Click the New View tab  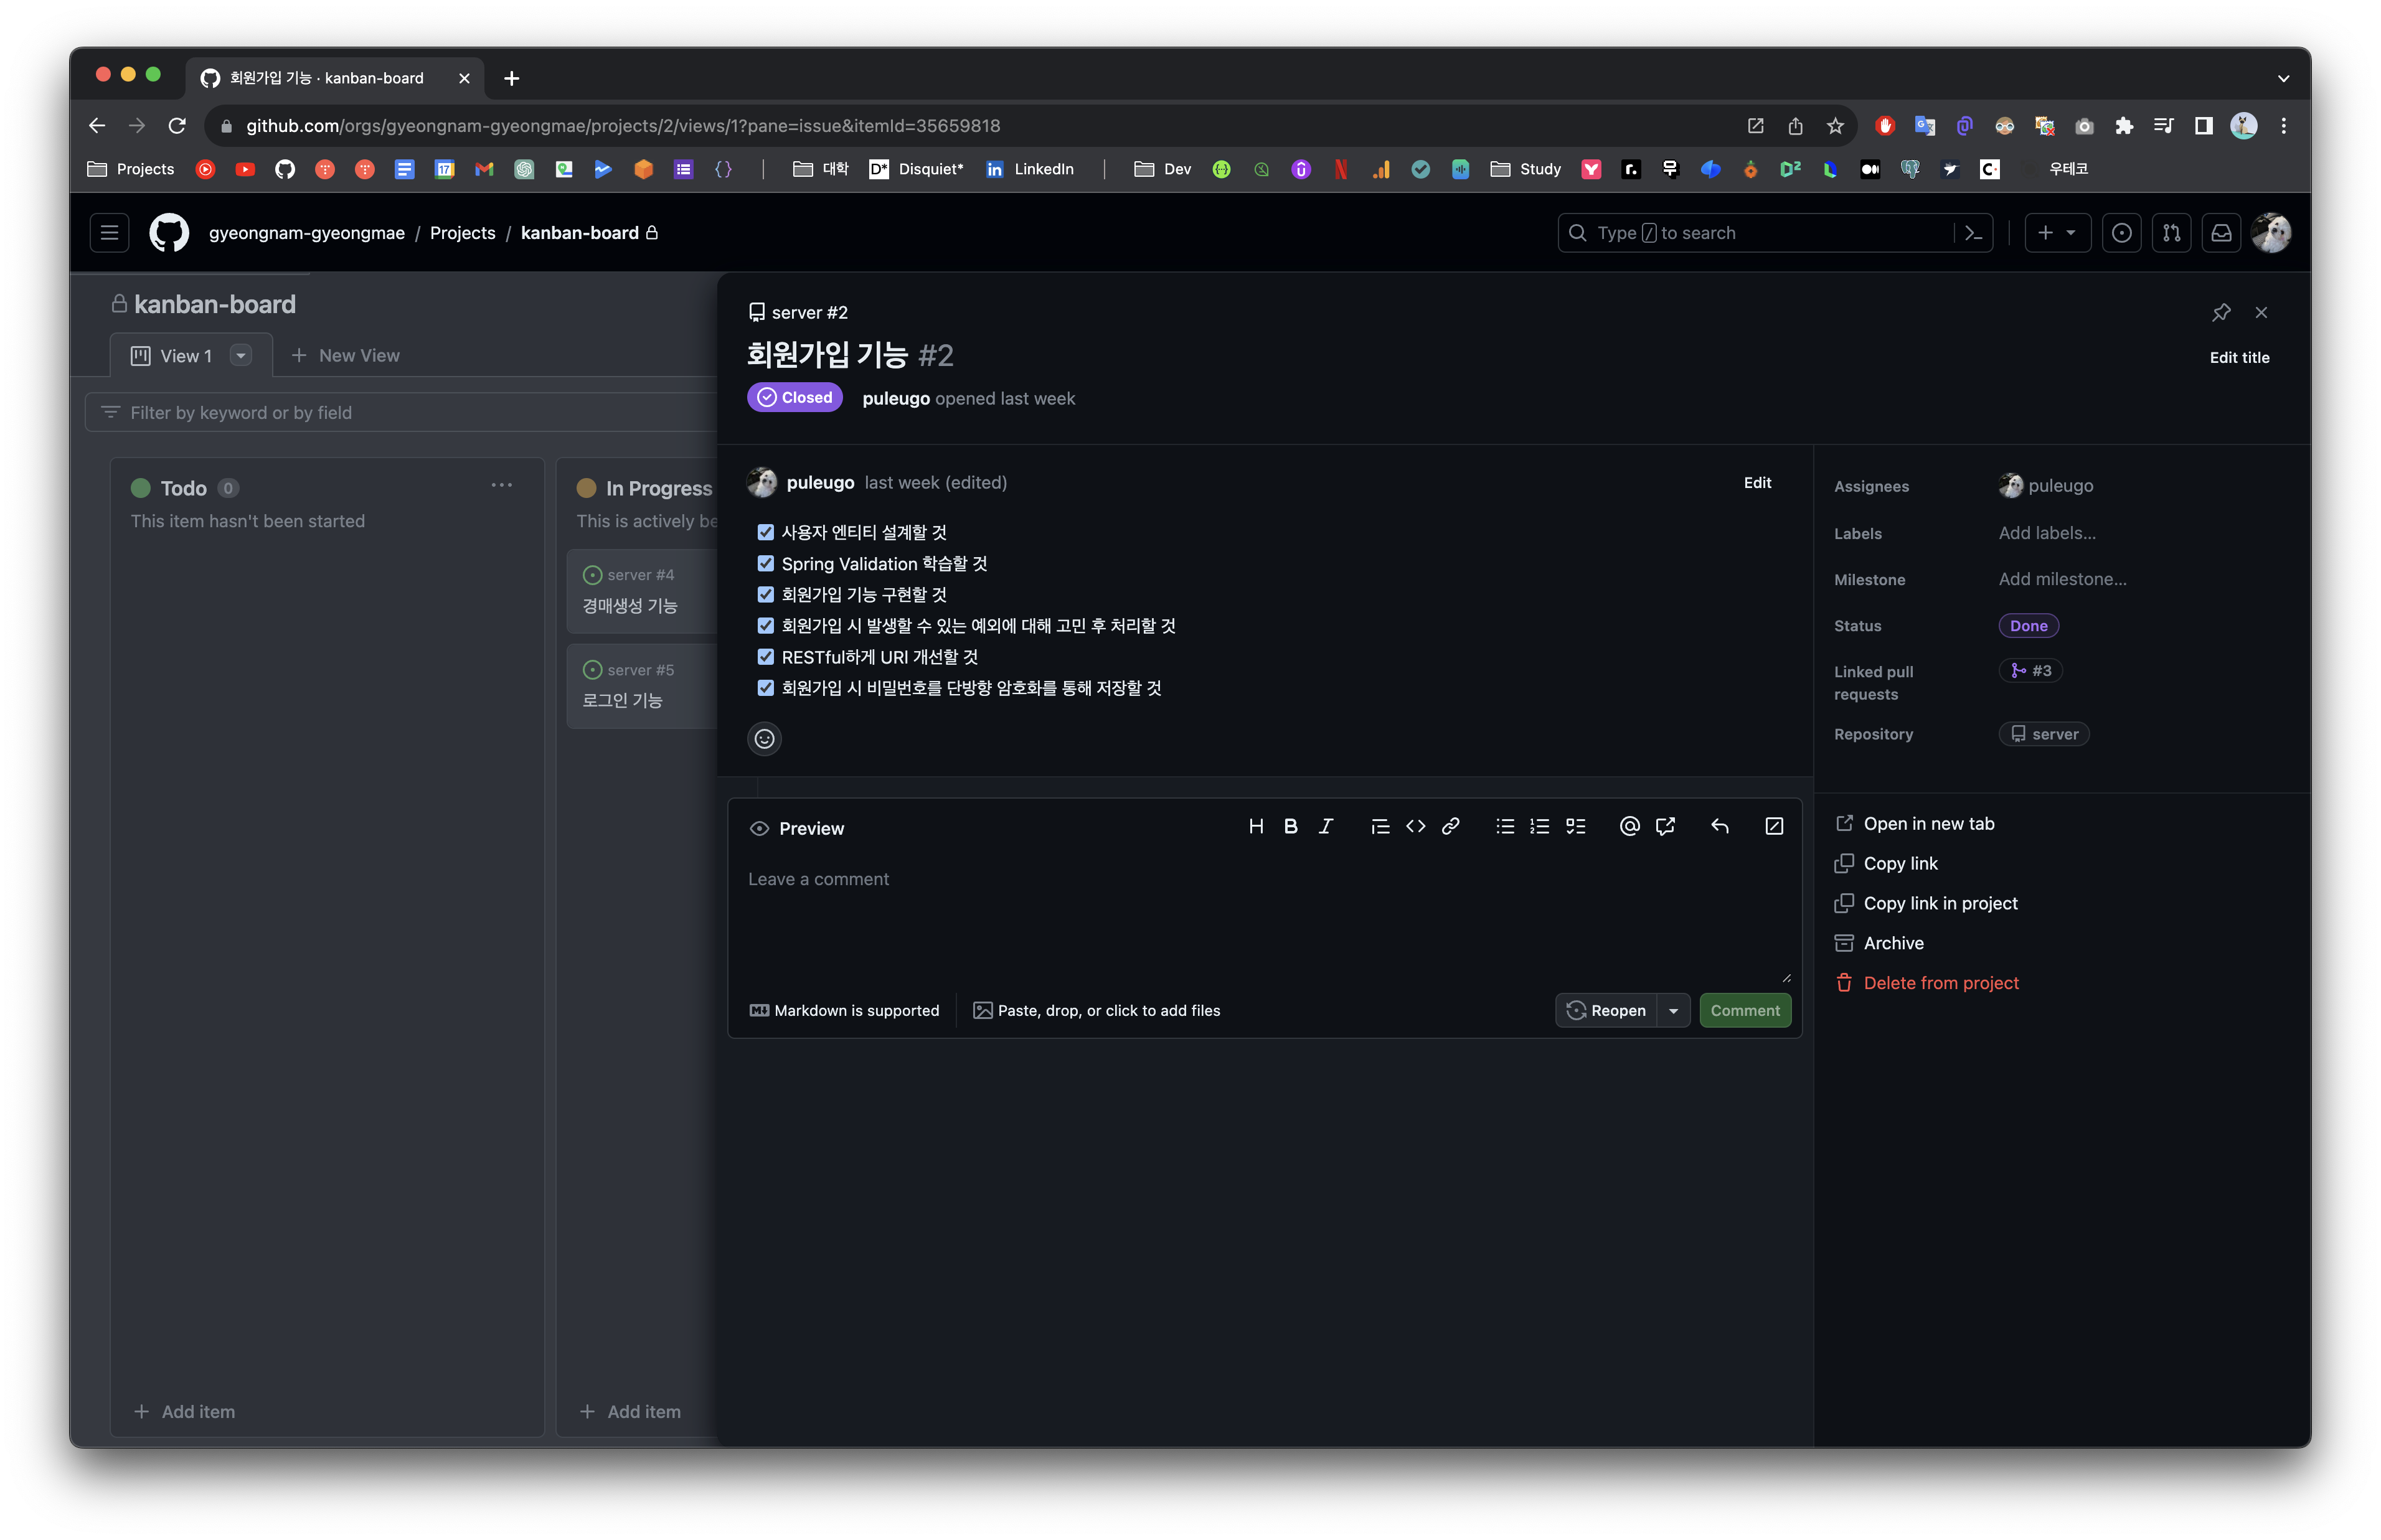(x=345, y=356)
